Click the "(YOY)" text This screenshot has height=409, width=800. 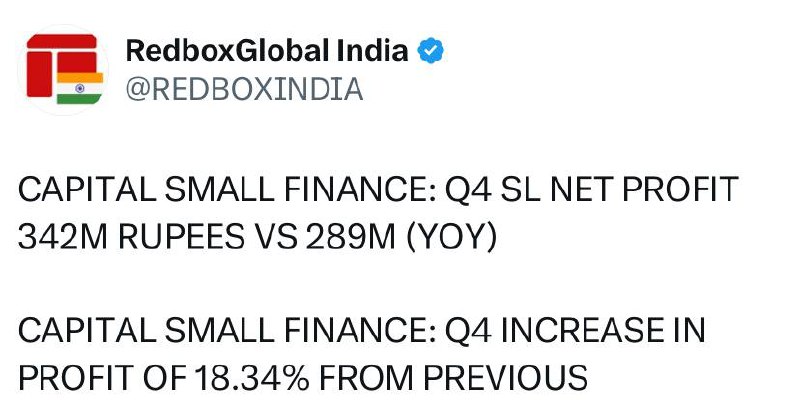(452, 238)
